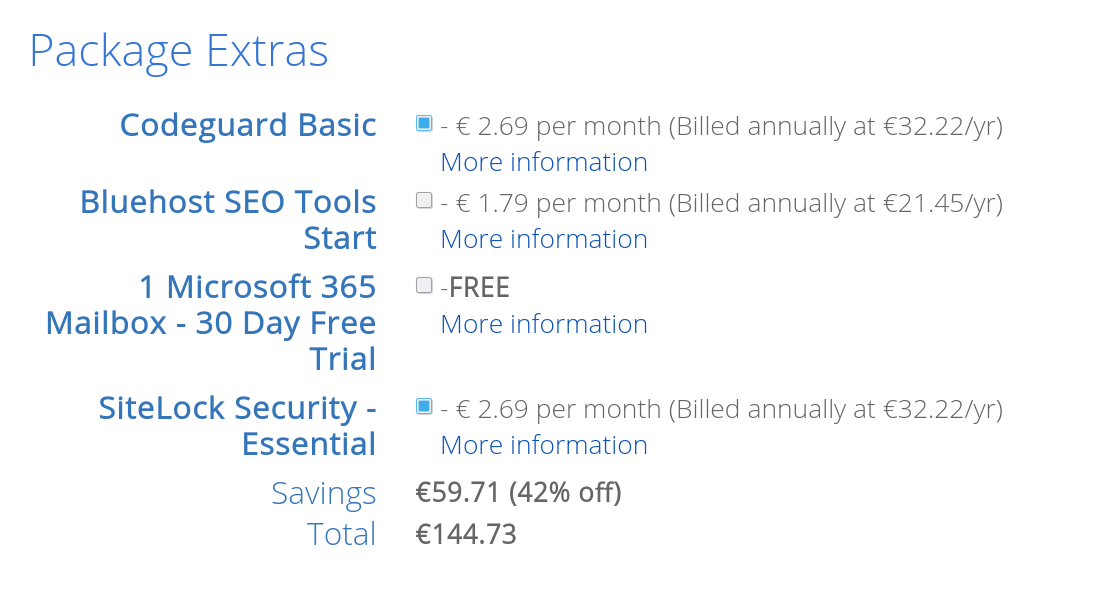Click the SiteLock €2.69 per month price text
The width and height of the screenshot is (1109, 593).
(559, 409)
